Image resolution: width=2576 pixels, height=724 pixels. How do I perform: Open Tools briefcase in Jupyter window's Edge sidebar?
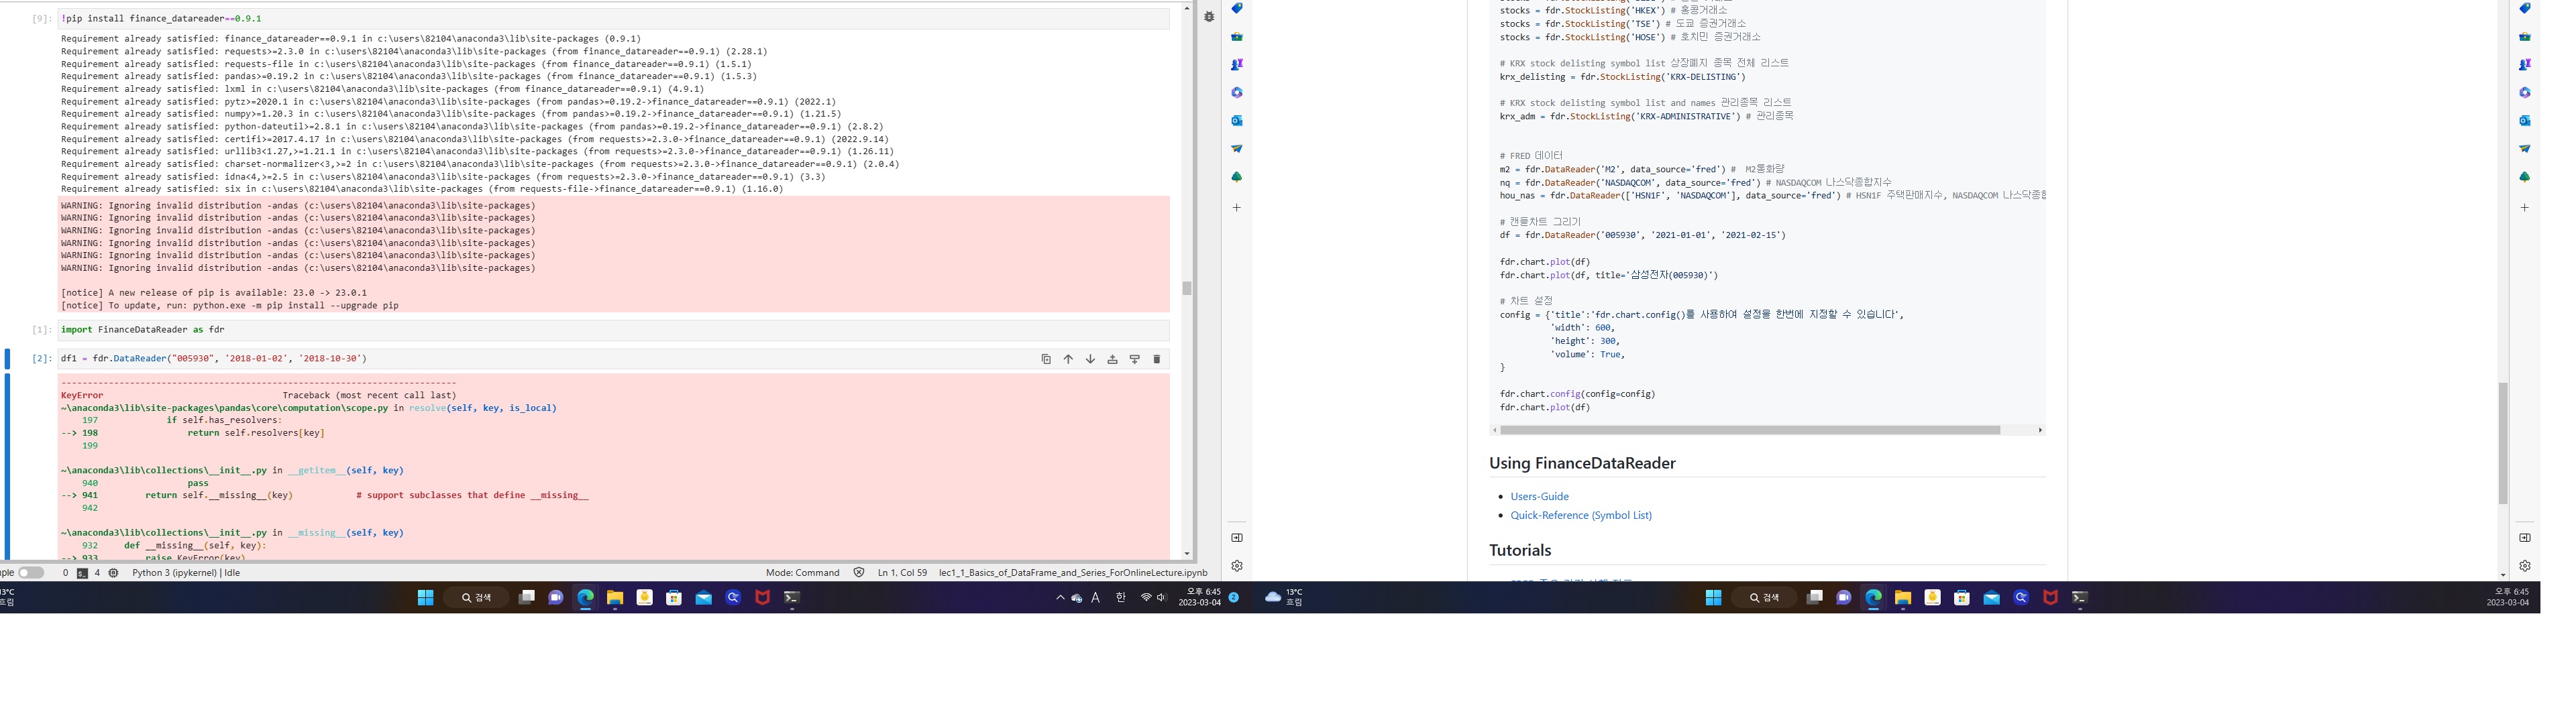click(x=1237, y=37)
